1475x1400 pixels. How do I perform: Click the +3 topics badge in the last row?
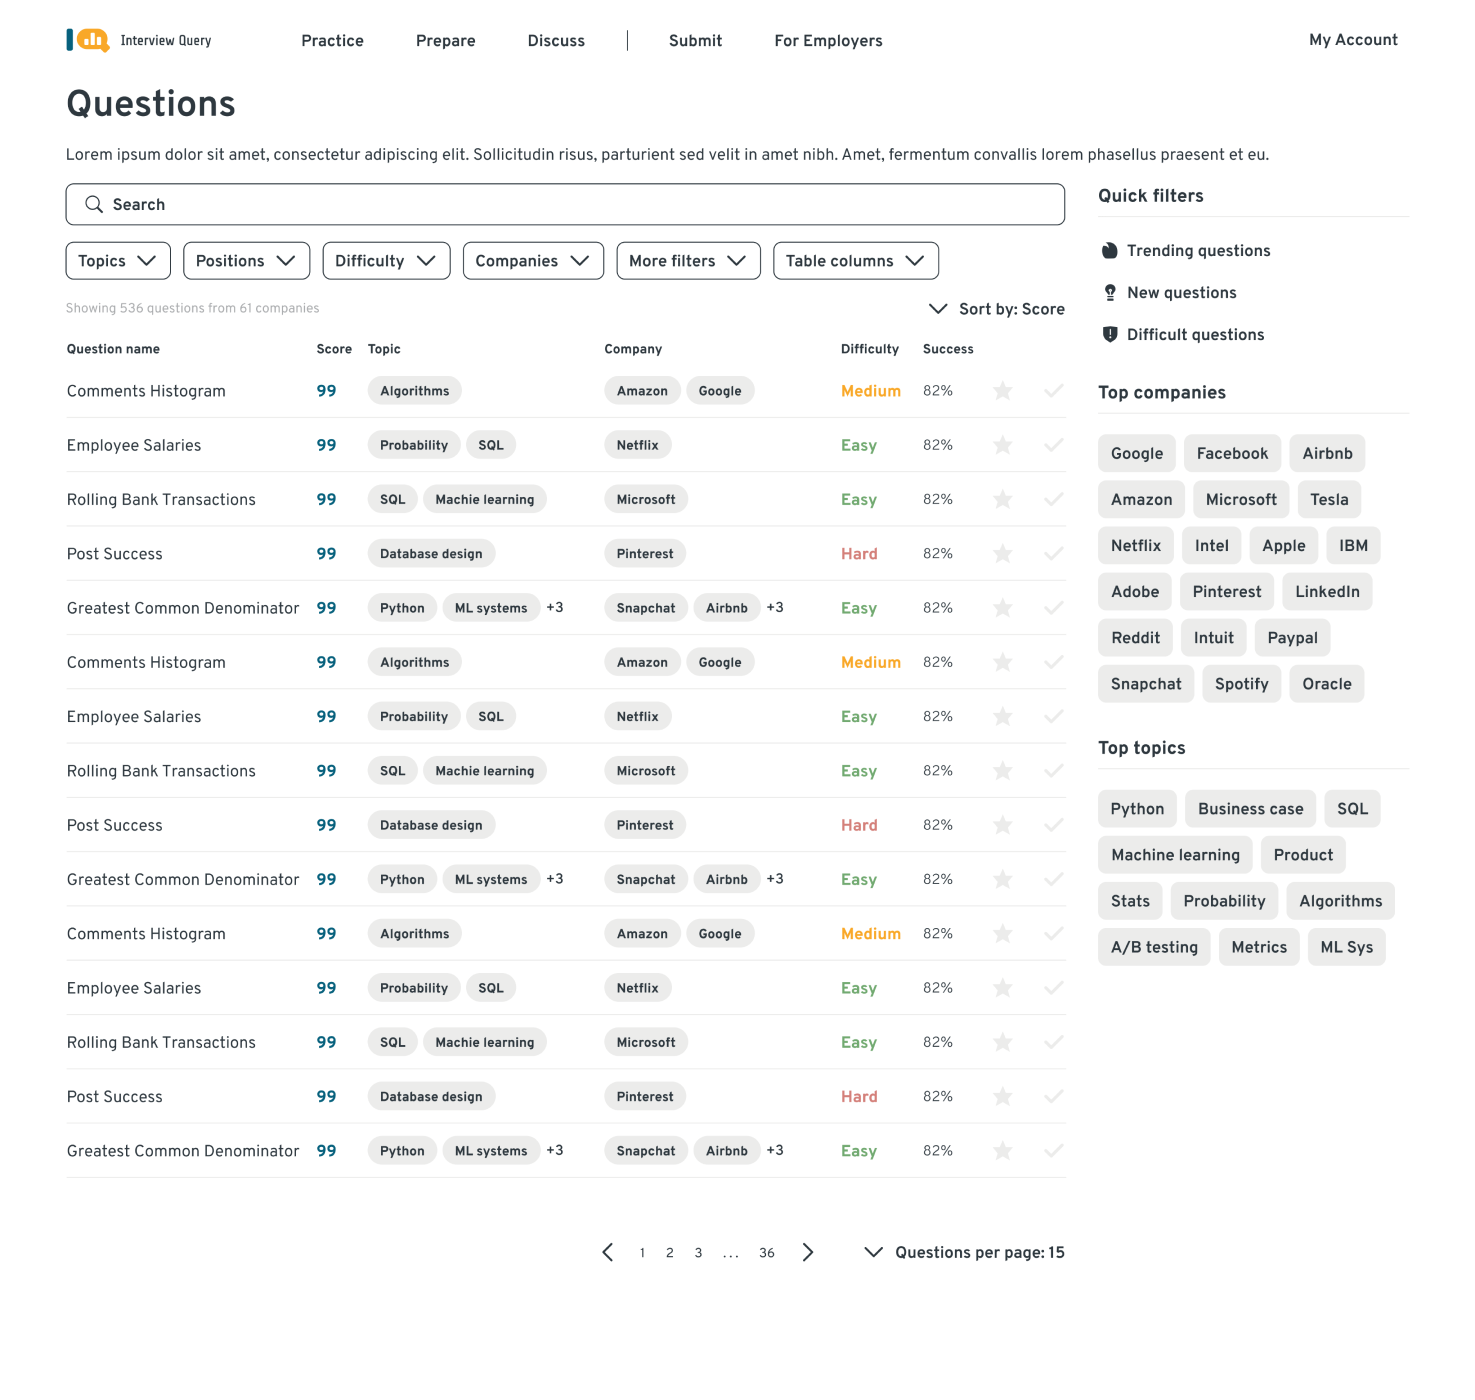tap(555, 1150)
